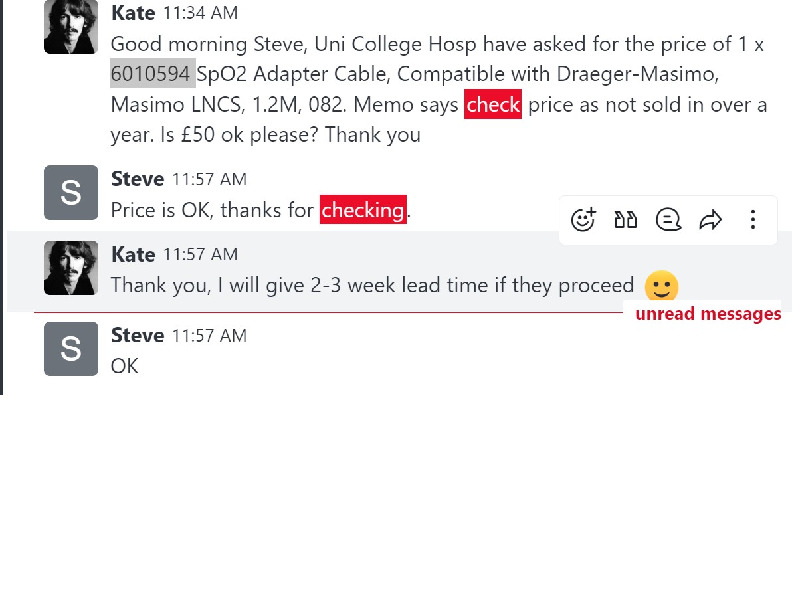This screenshot has height=612, width=792.
Task: Click Steve's 'OK' message text
Action: pos(124,366)
